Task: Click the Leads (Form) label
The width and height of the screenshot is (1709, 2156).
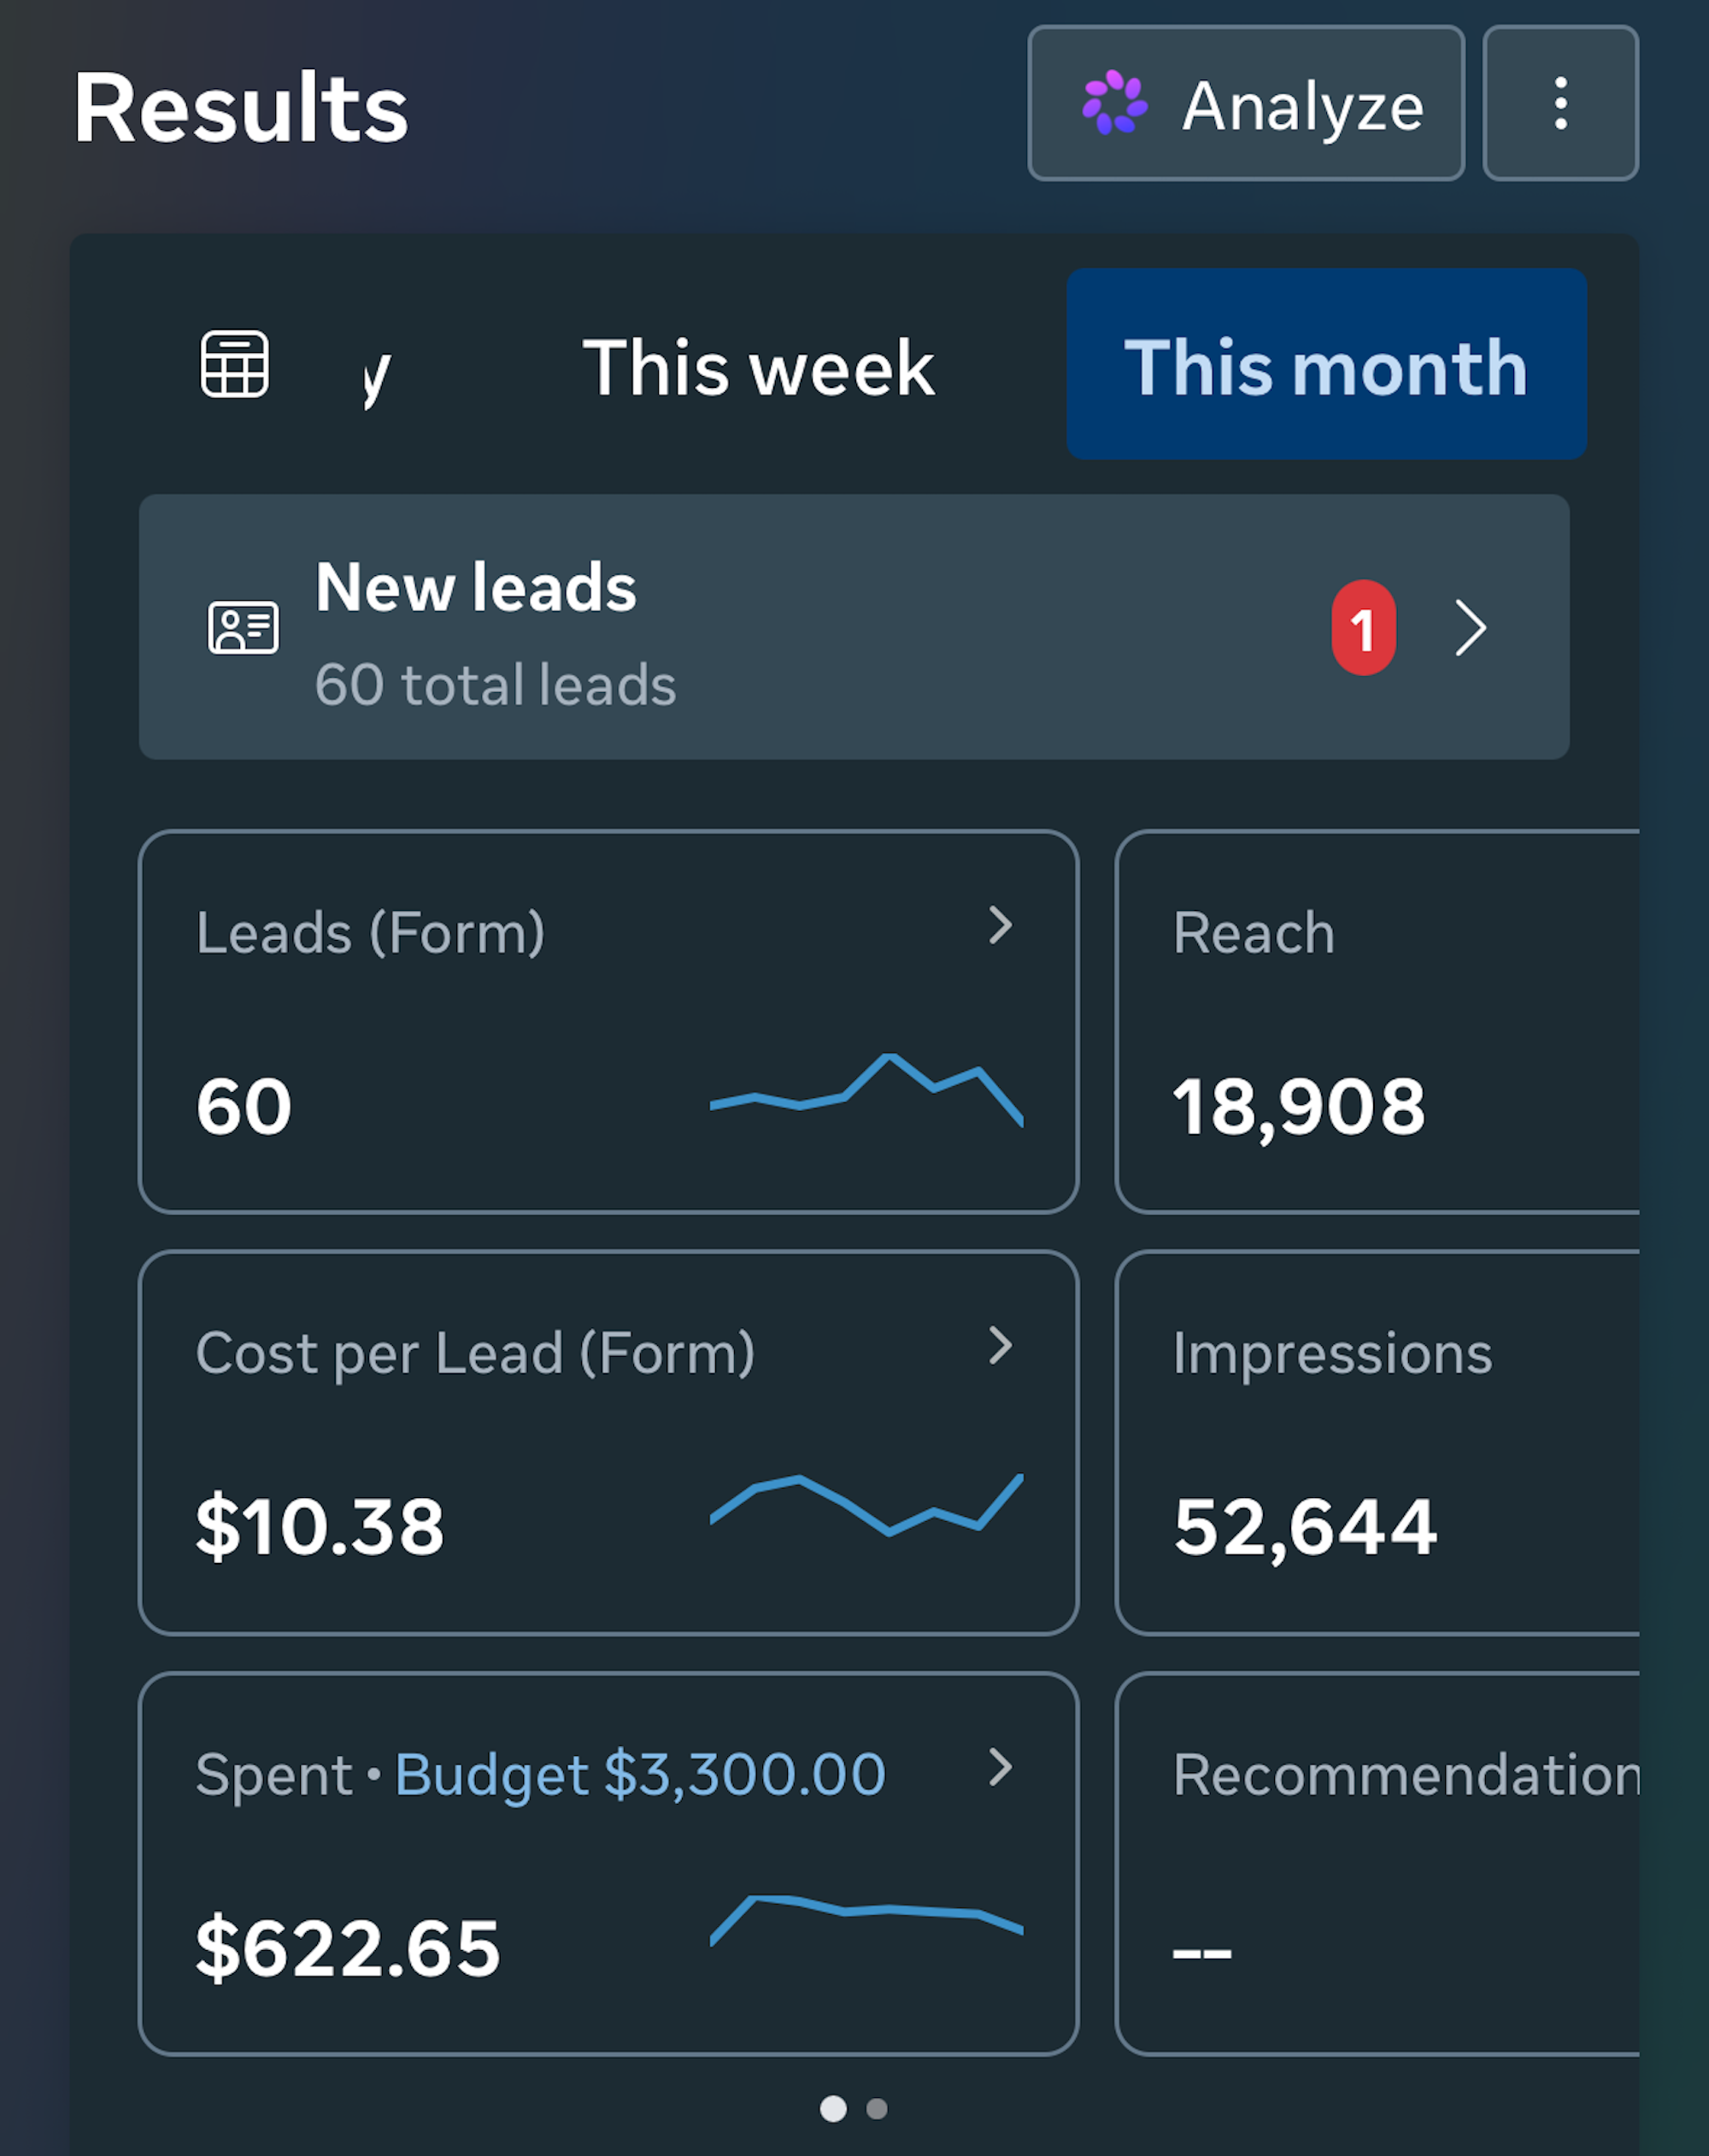Action: [x=370, y=933]
